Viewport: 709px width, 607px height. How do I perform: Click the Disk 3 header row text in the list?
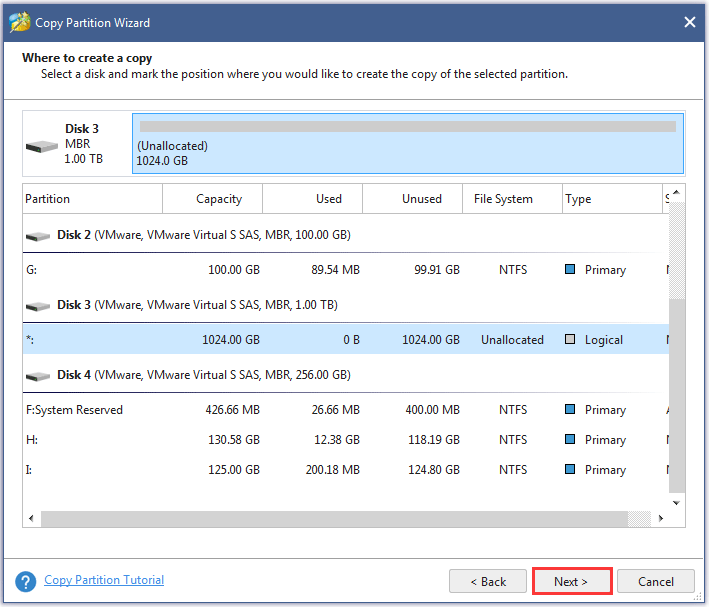tap(198, 305)
